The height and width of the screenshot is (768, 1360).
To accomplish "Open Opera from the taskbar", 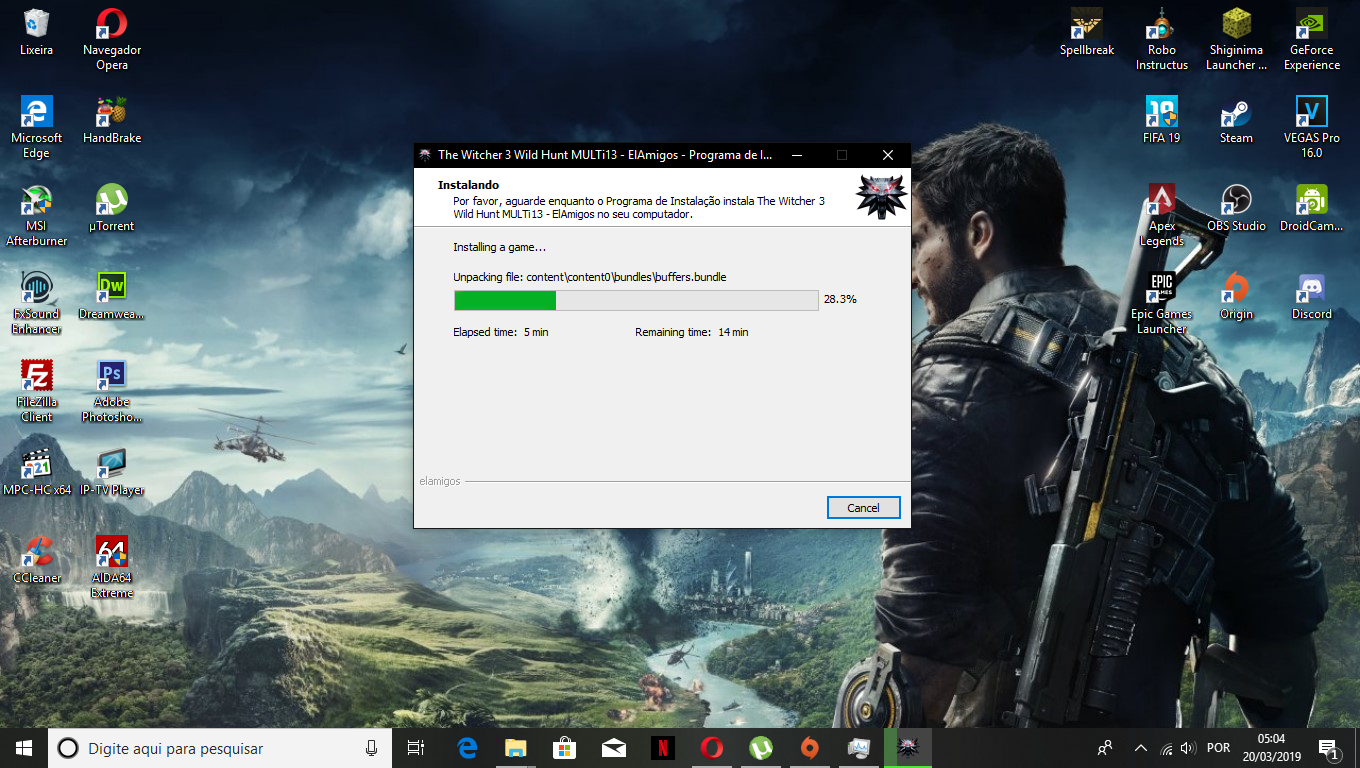I will (711, 748).
